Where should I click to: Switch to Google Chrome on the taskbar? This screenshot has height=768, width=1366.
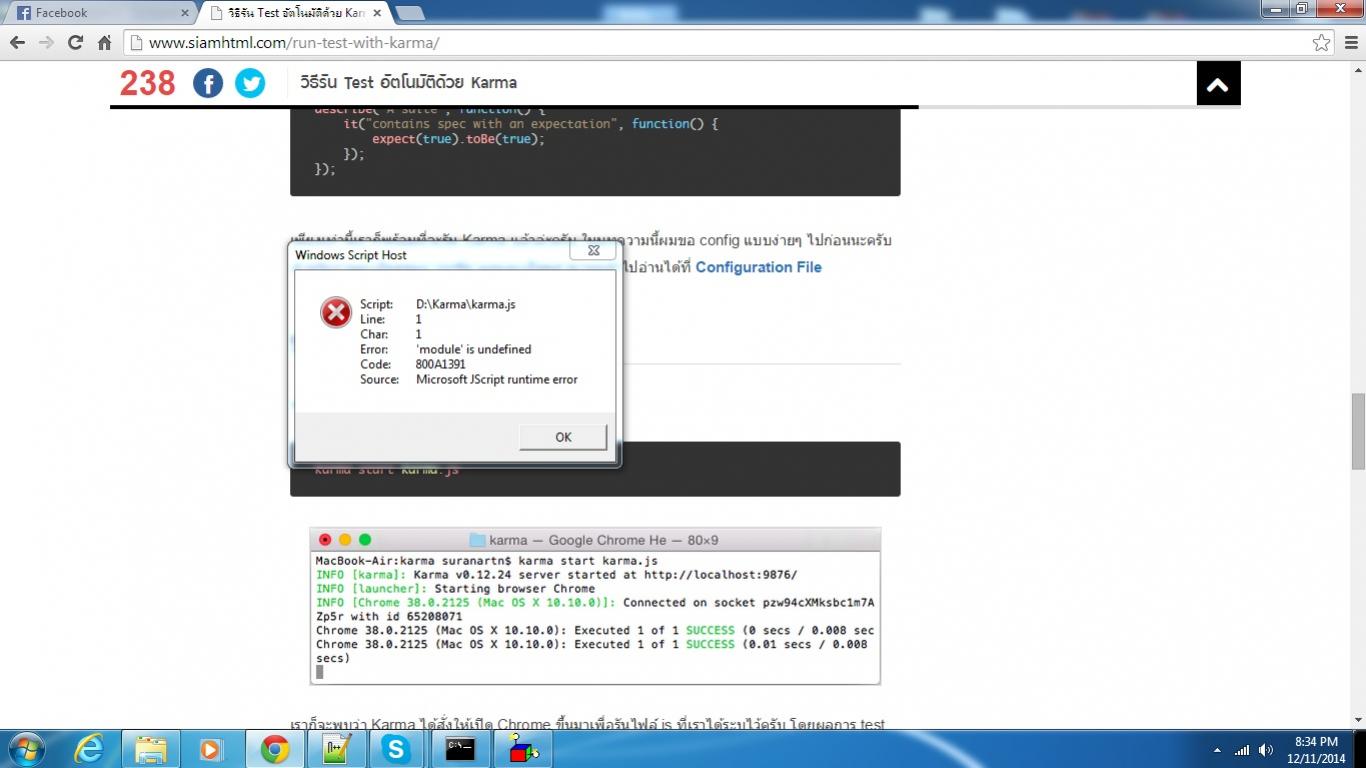pos(275,749)
